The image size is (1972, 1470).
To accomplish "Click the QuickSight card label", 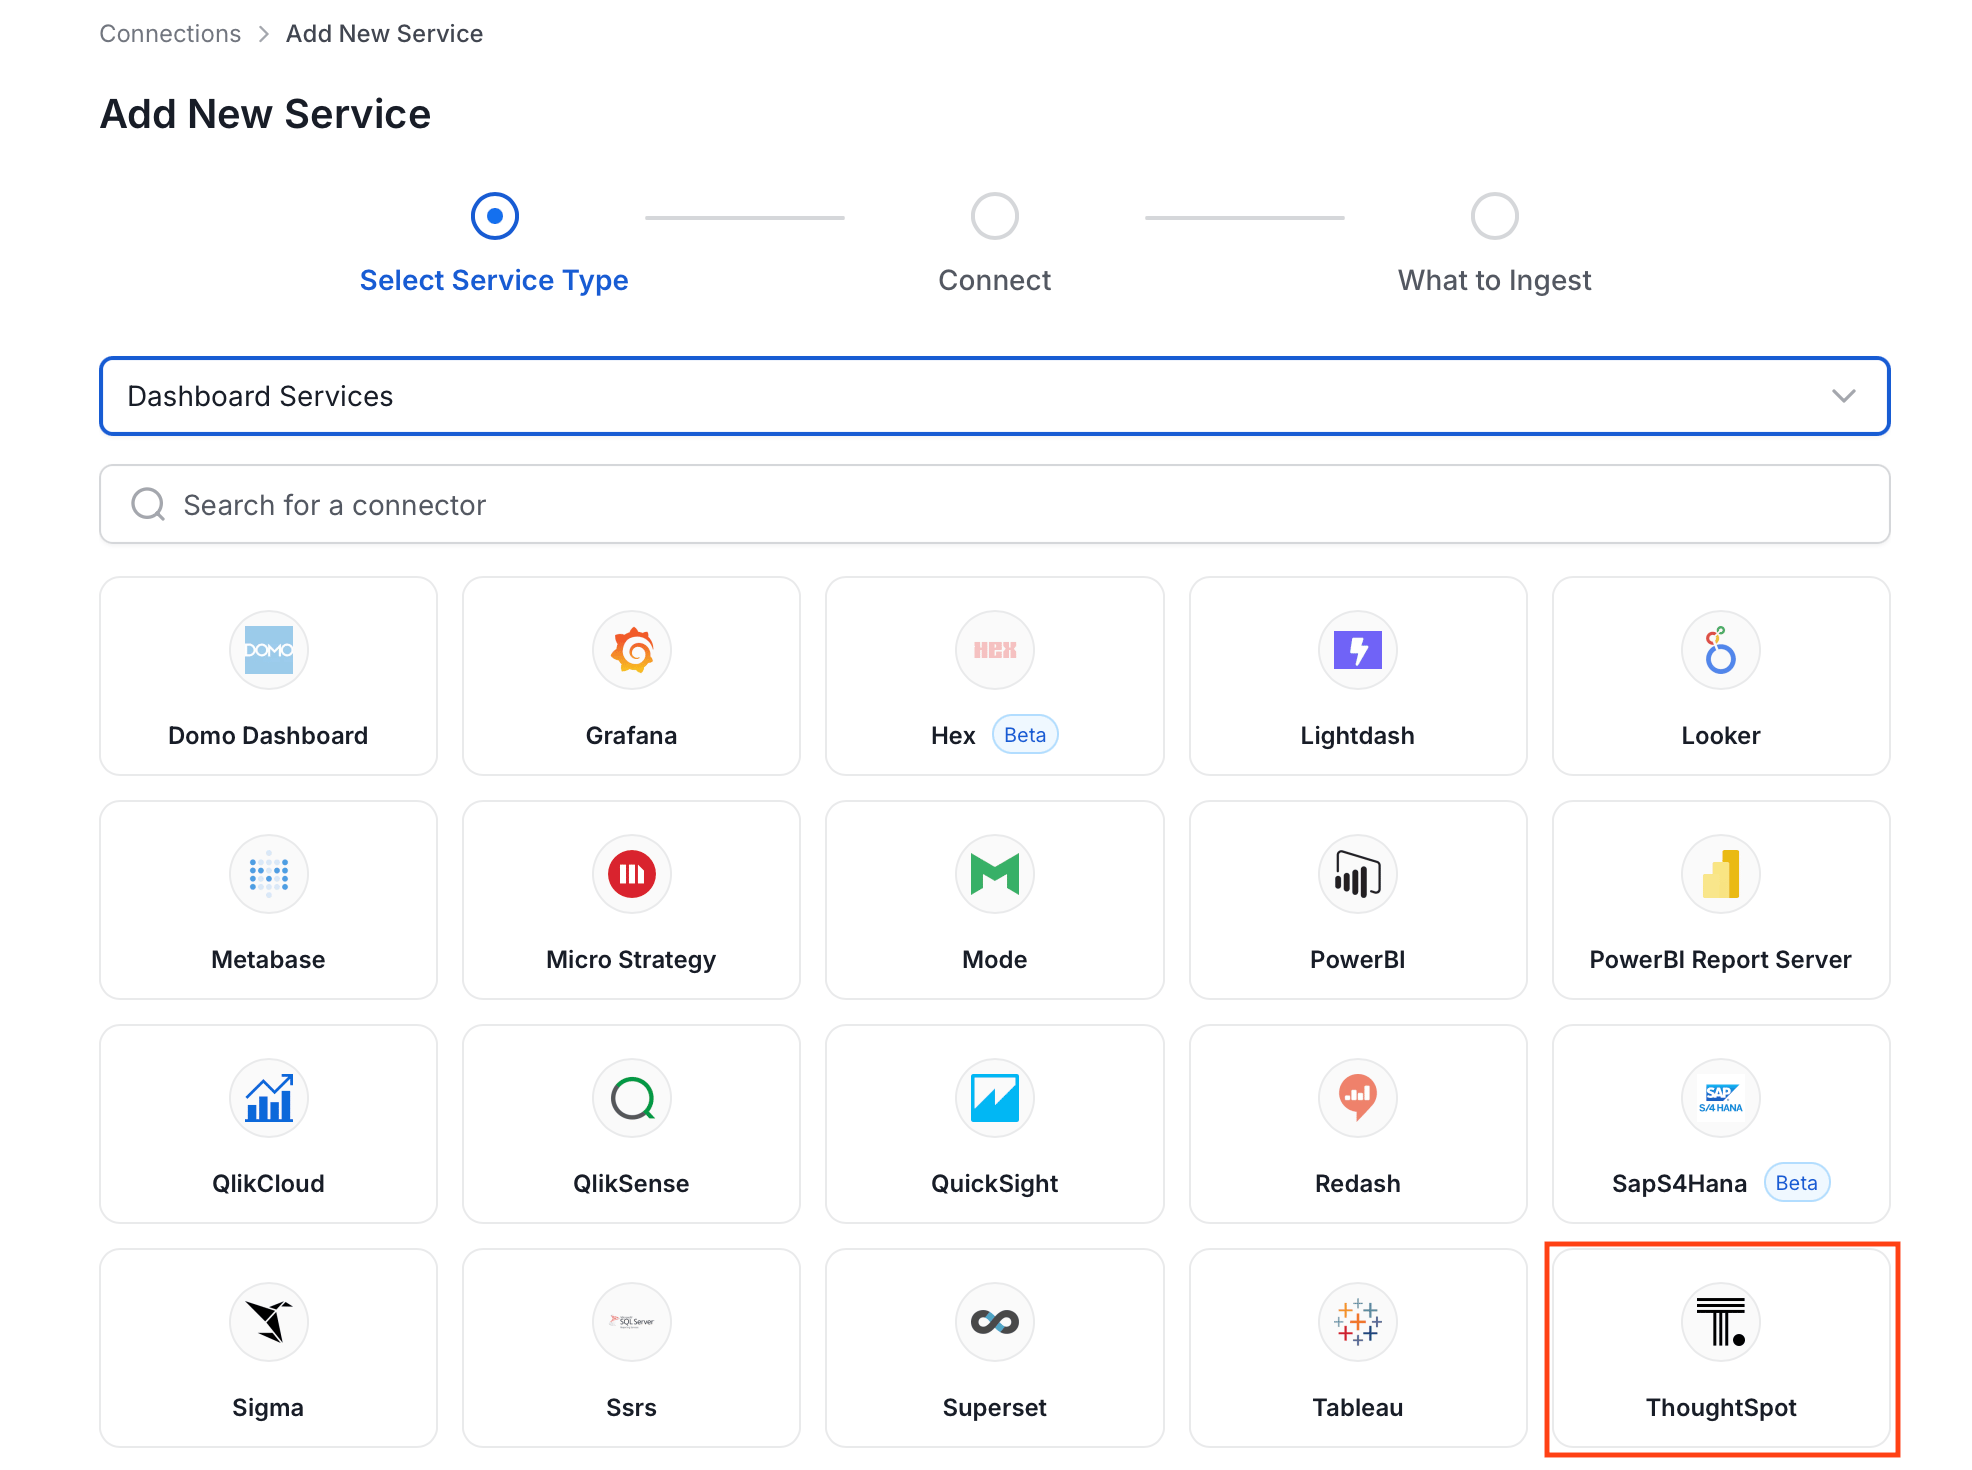I will pos(994,1184).
